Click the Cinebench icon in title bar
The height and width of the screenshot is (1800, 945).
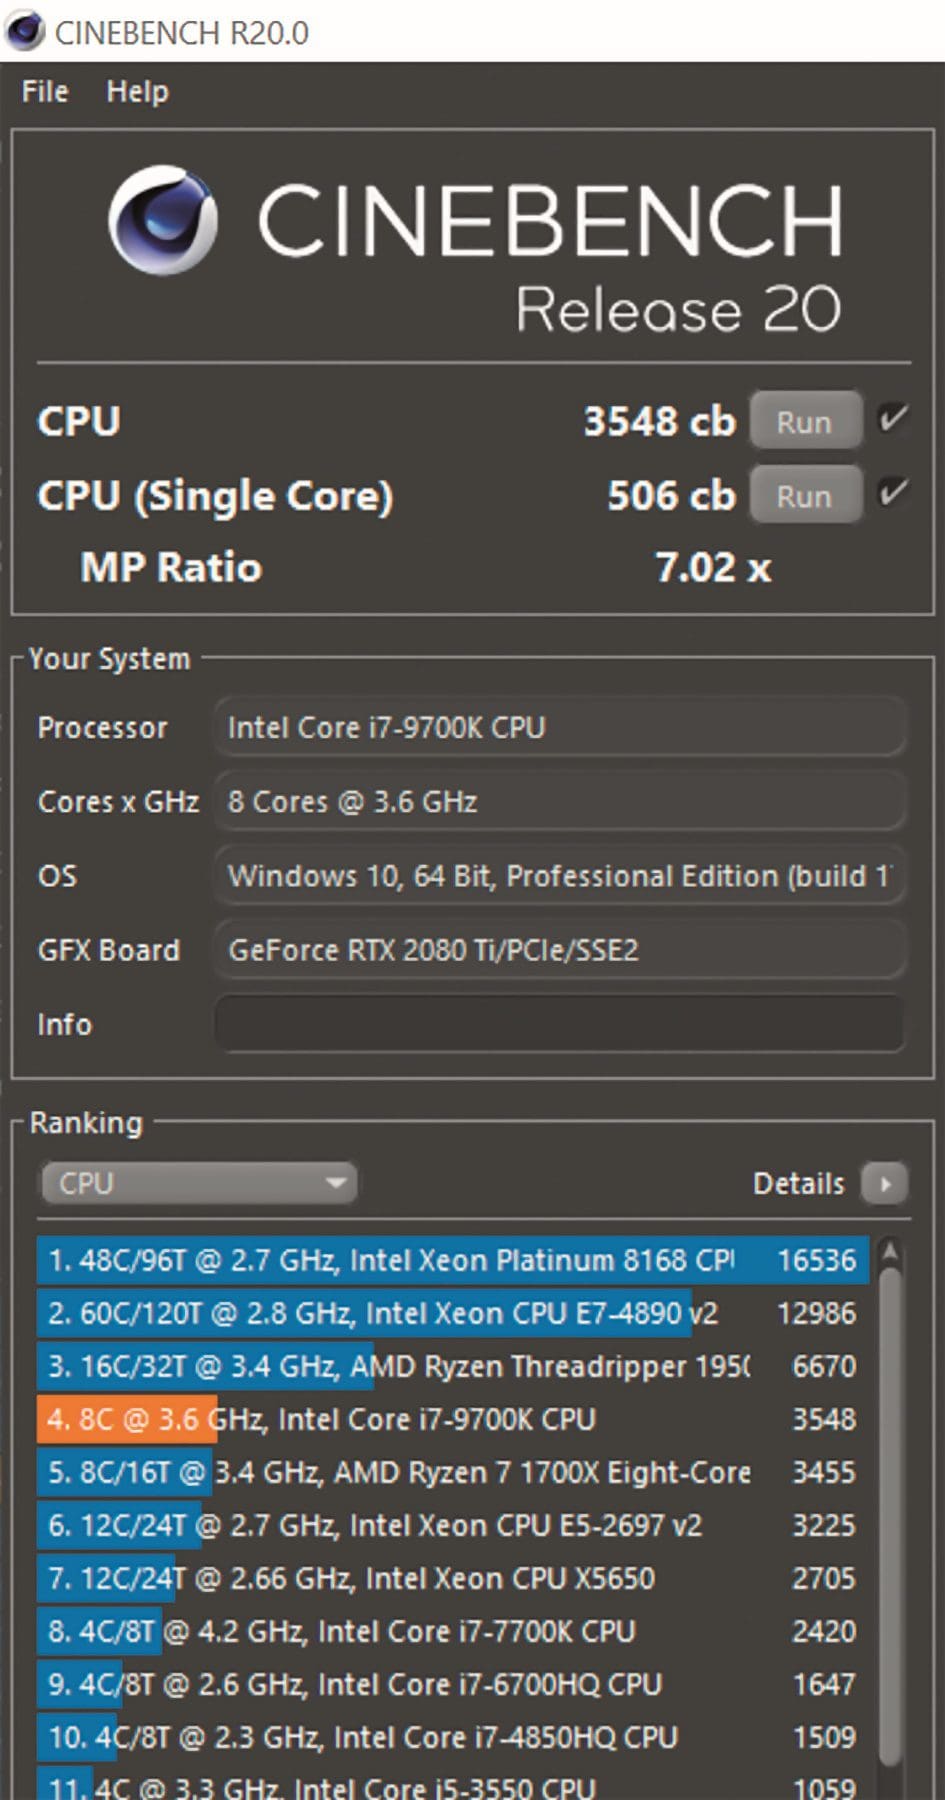(25, 32)
